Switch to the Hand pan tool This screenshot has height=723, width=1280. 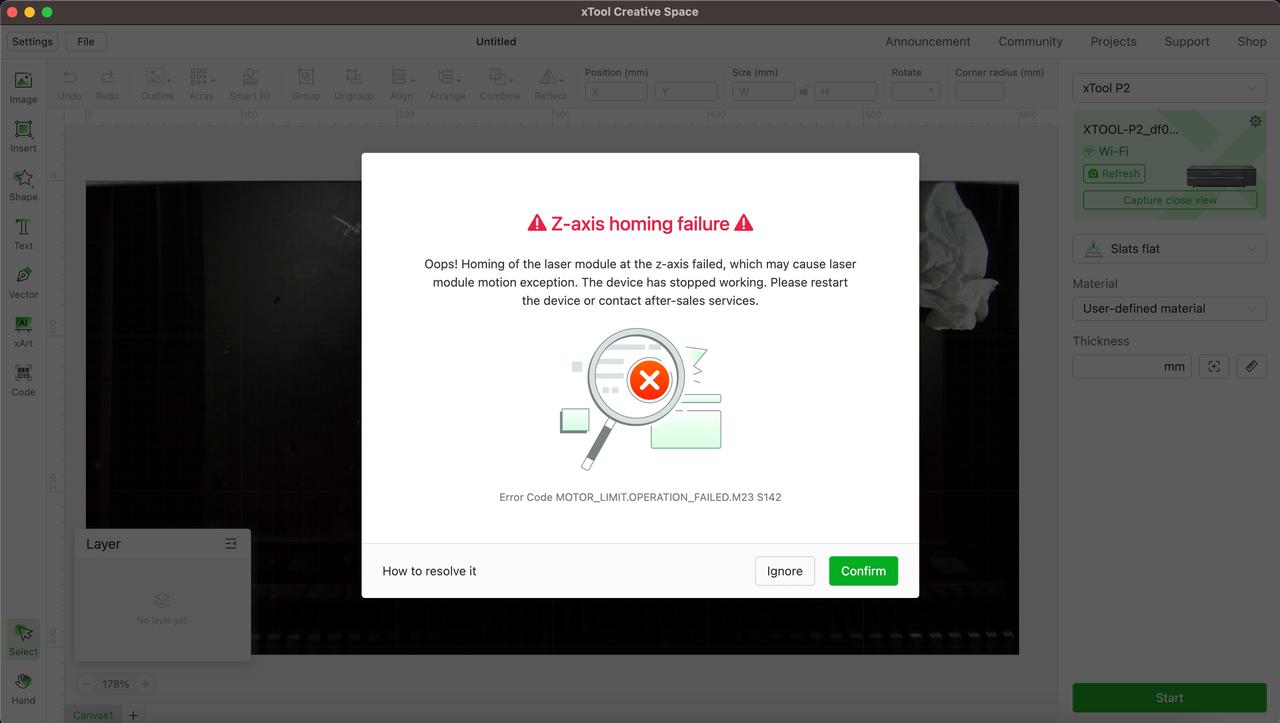(x=23, y=688)
